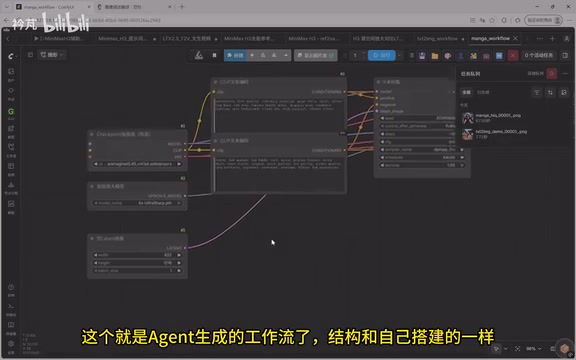Click the green G icon in left sidebar
This screenshot has width=576, height=360.
(11, 111)
